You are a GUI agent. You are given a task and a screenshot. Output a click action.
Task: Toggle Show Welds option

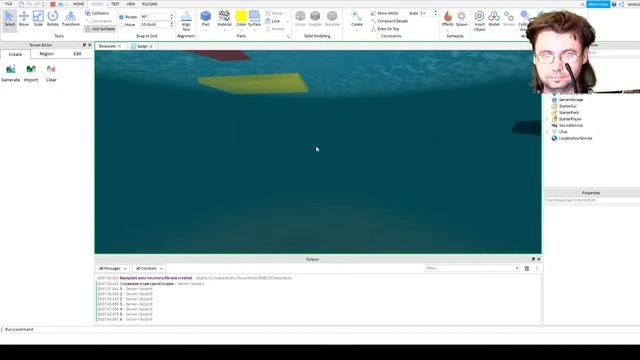(384, 13)
